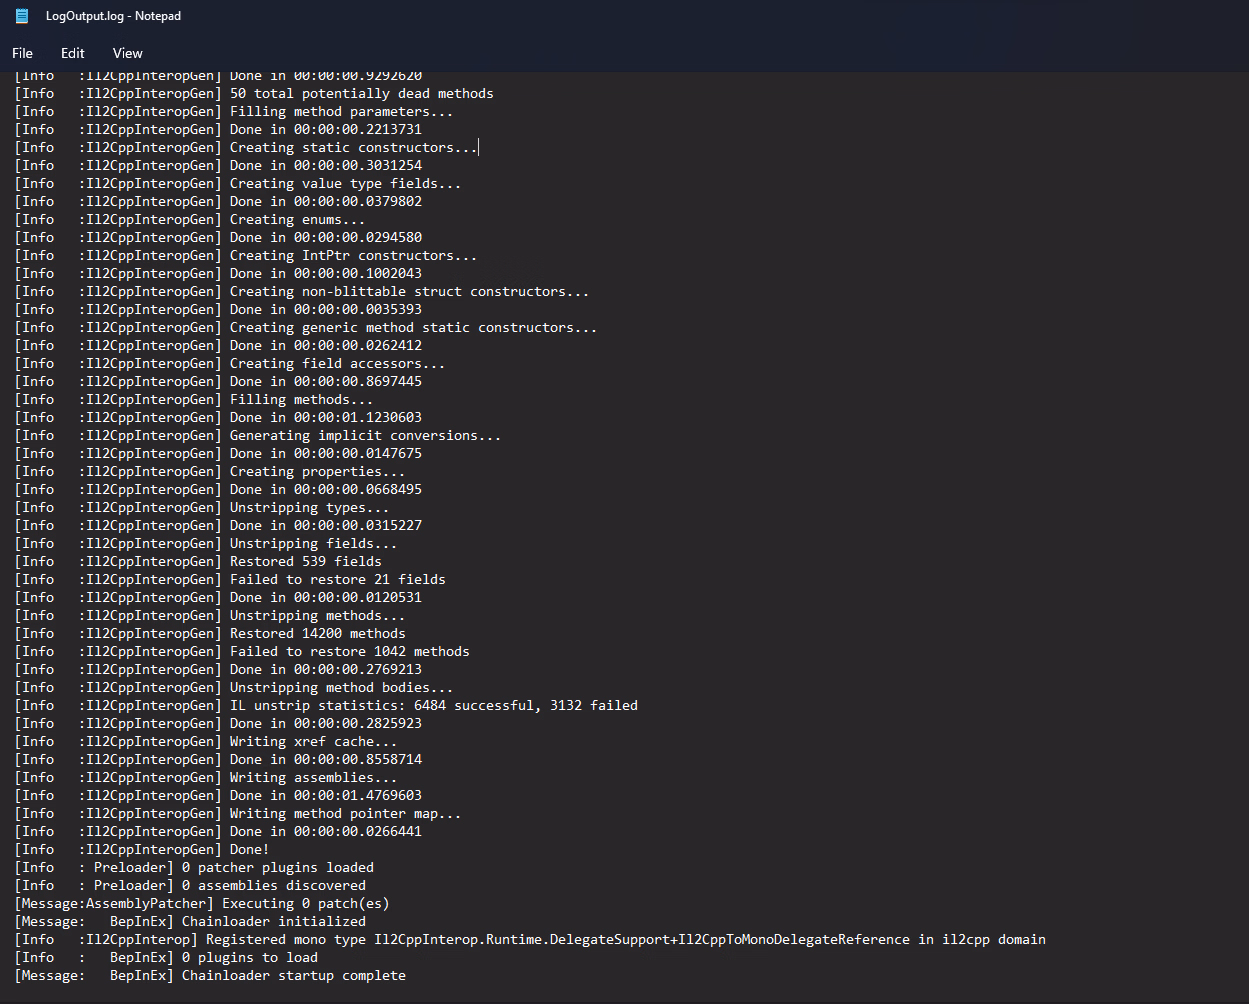Click the Il2CppInteropGen 'Done!' line

[142, 849]
